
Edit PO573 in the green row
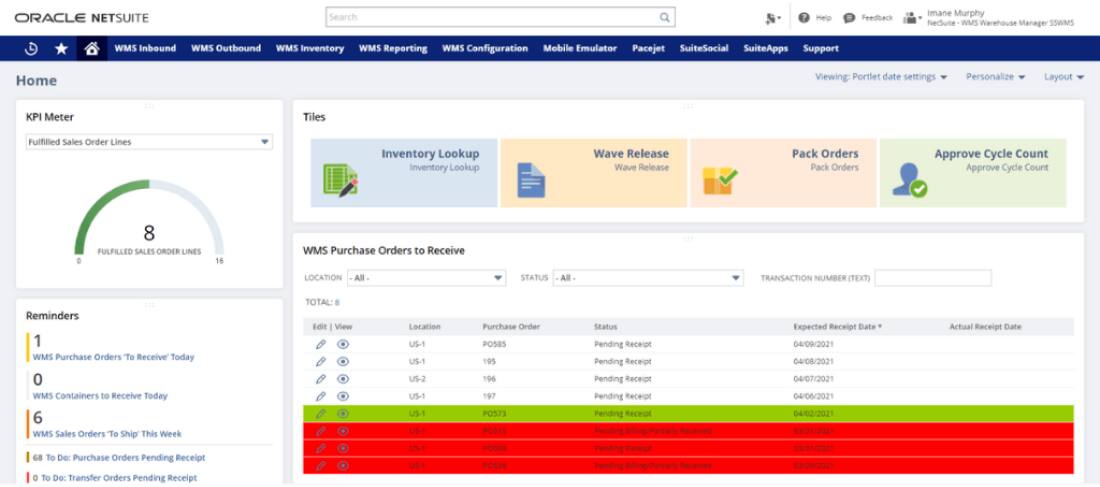tap(321, 413)
